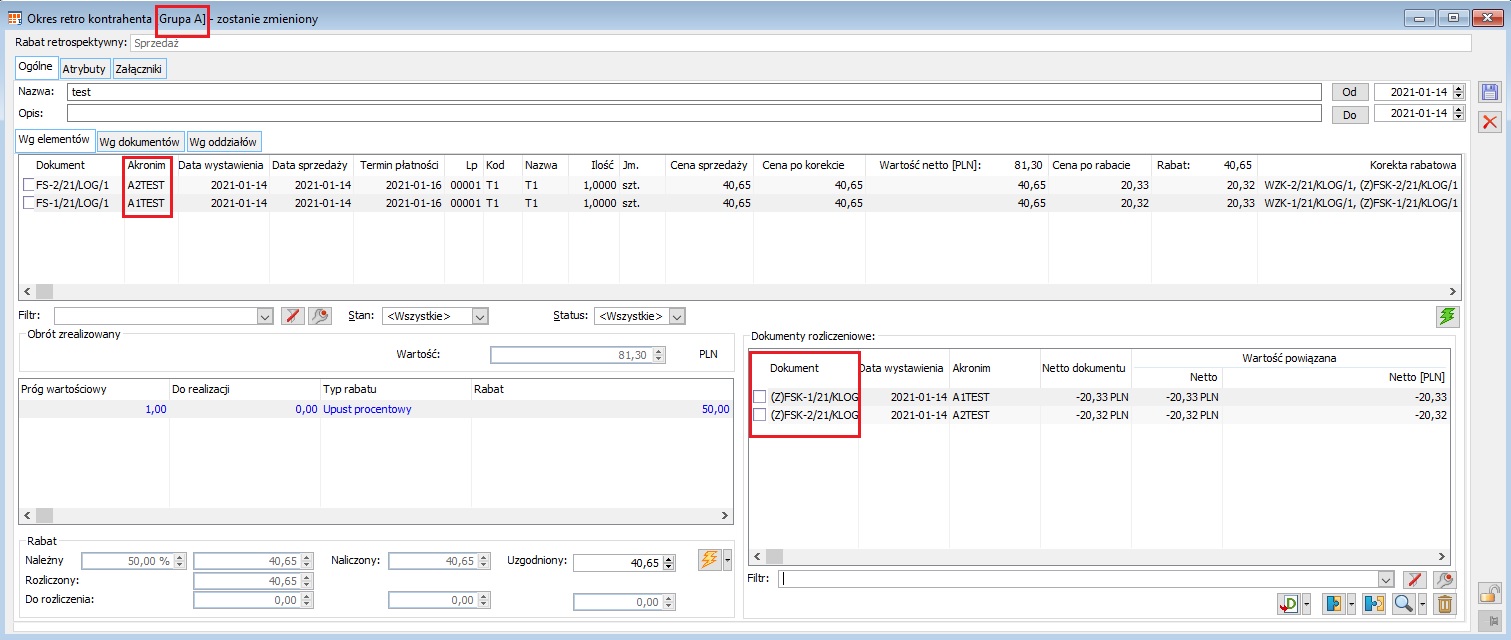Click the window app icon in title bar
The height and width of the screenshot is (640, 1511).
(14, 18)
